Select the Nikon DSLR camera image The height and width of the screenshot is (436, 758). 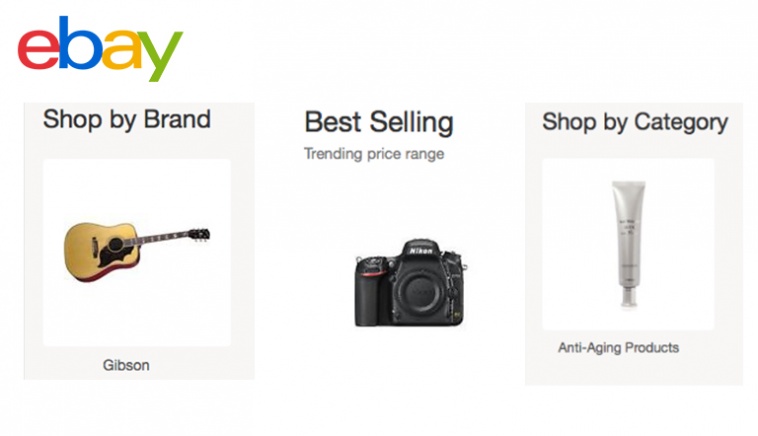click(x=410, y=282)
